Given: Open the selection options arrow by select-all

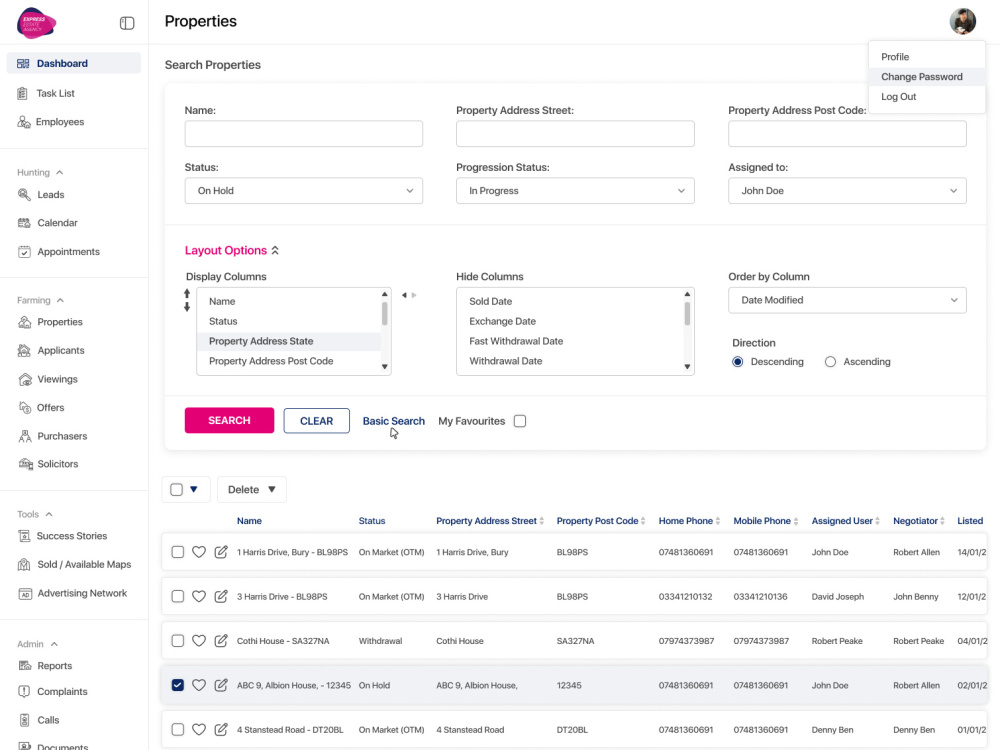Looking at the screenshot, I should coord(194,489).
